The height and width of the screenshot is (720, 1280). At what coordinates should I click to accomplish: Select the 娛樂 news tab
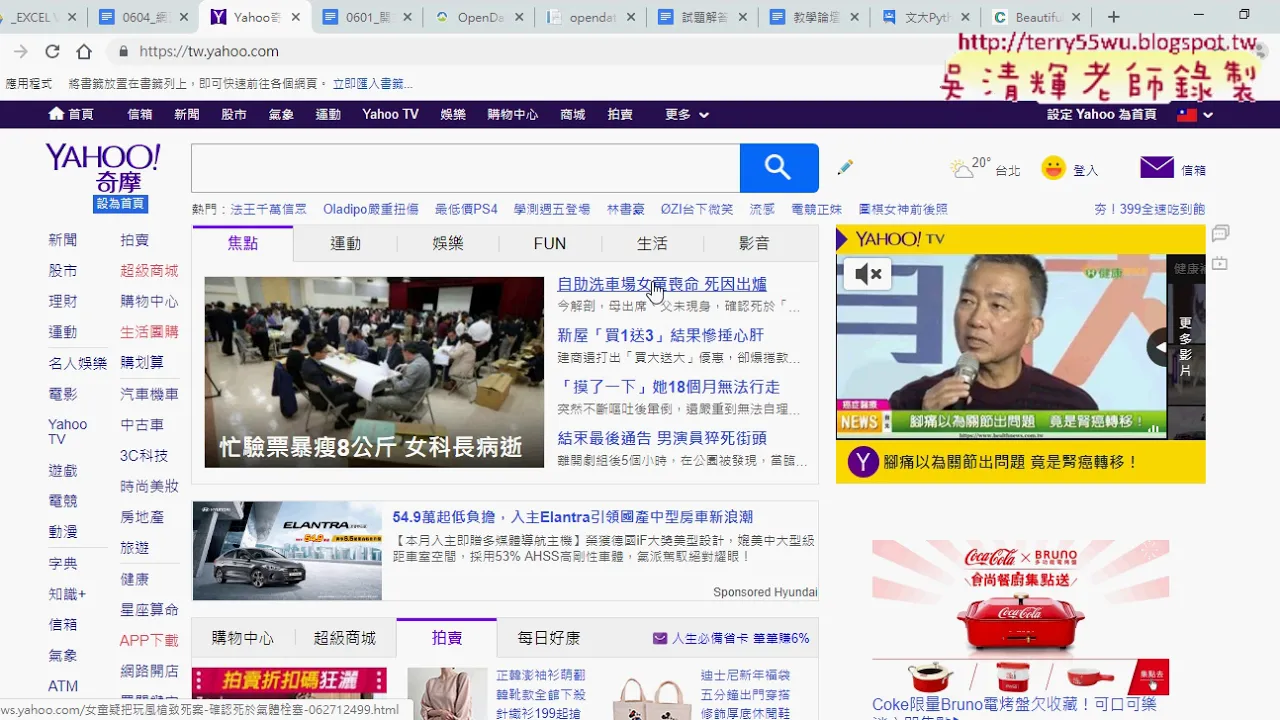(448, 243)
